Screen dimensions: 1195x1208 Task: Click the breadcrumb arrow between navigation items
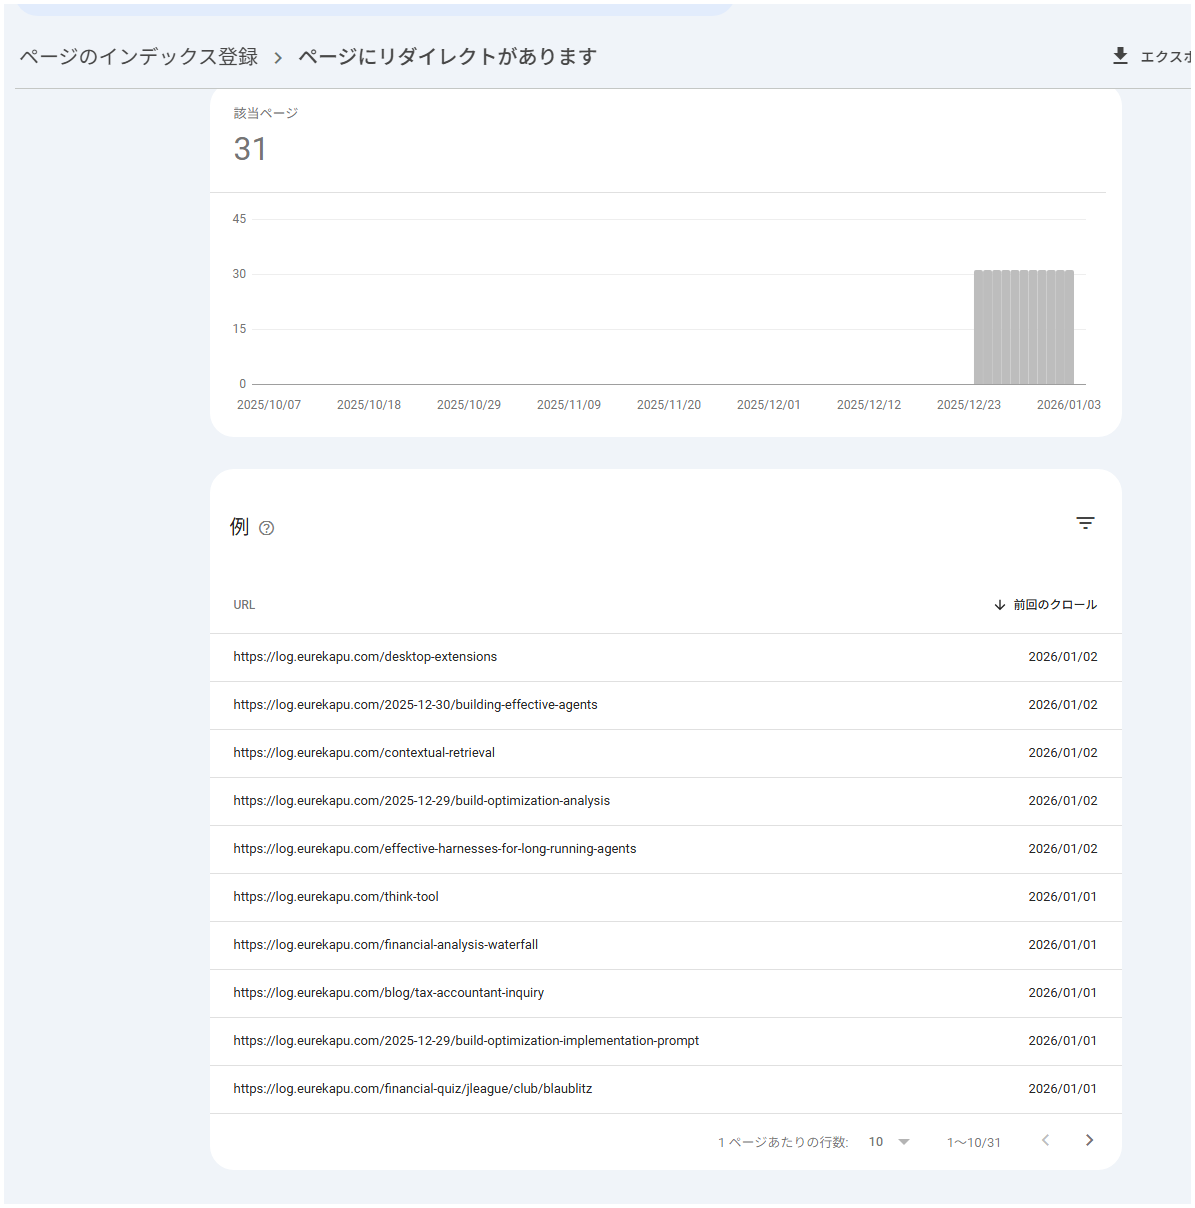click(x=278, y=57)
